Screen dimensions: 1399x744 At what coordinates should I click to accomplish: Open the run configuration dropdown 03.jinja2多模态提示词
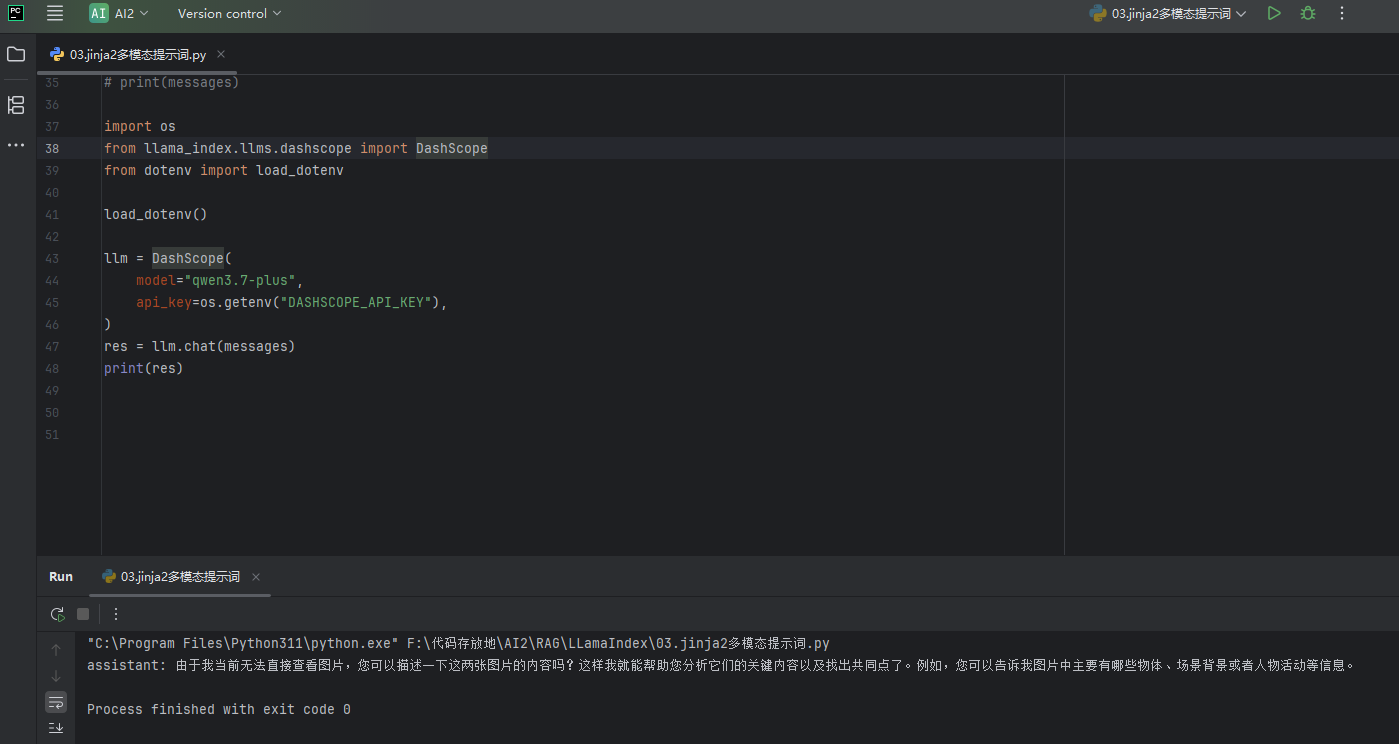pos(1168,13)
